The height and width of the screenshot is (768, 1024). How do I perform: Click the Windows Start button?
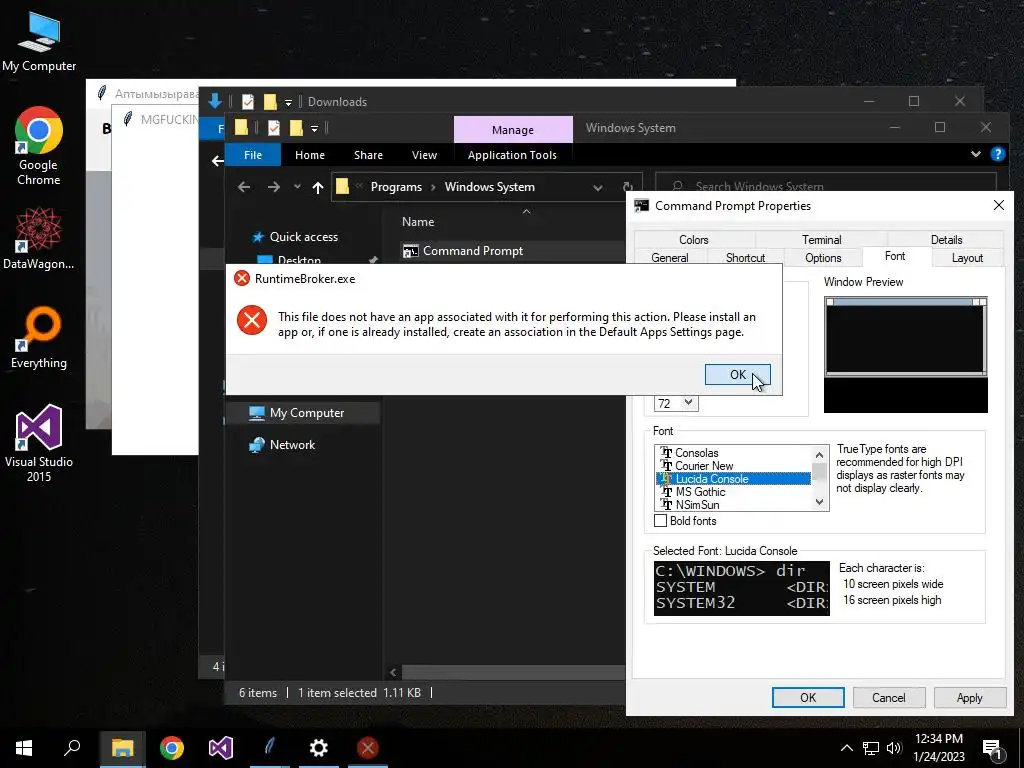tap(24, 748)
